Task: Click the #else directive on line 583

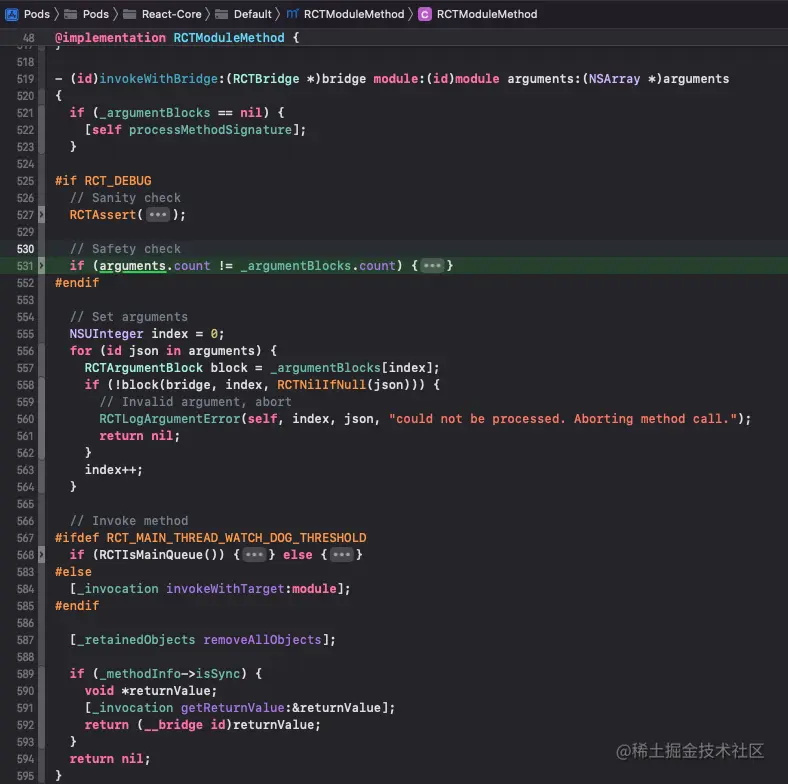Action: 73,572
